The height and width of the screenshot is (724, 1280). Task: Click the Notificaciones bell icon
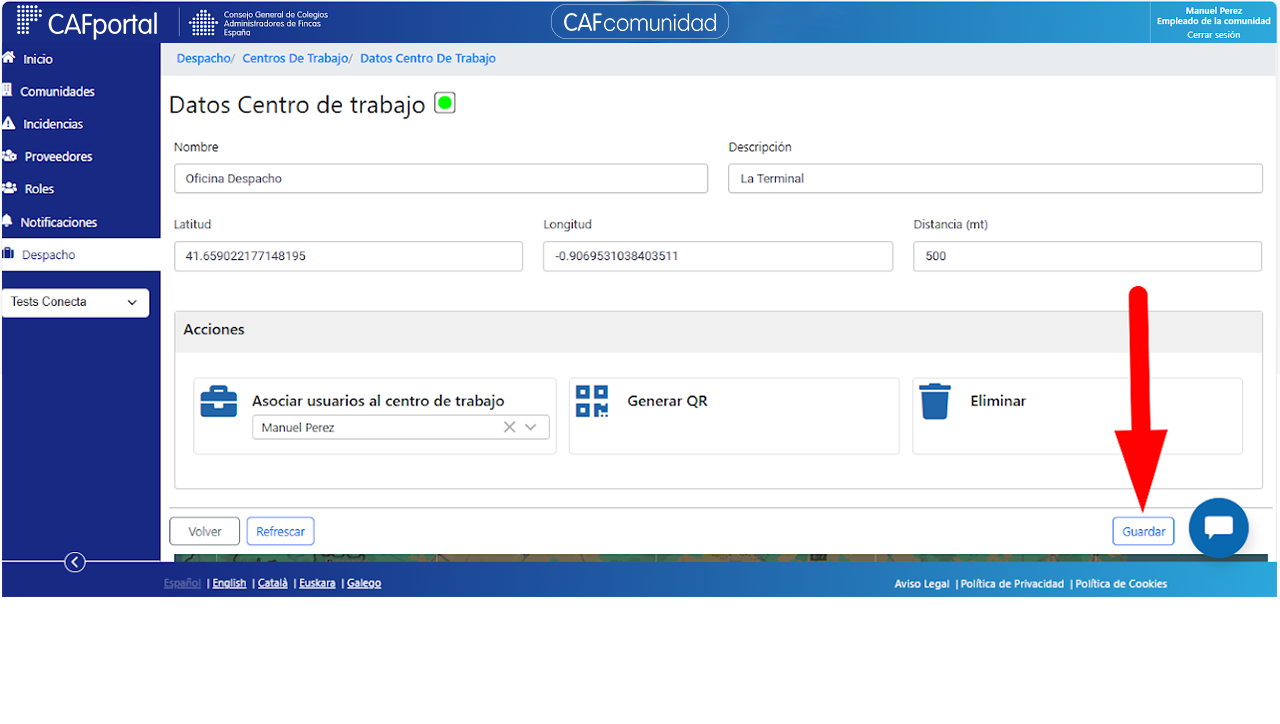click(x=8, y=221)
